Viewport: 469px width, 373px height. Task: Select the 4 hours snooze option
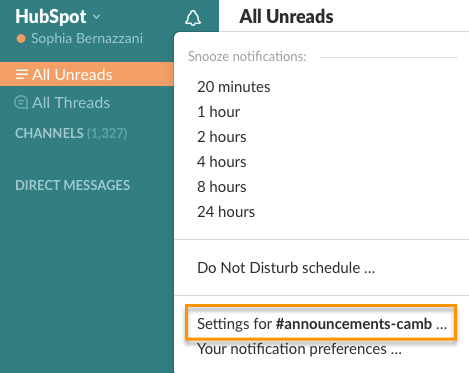222,162
